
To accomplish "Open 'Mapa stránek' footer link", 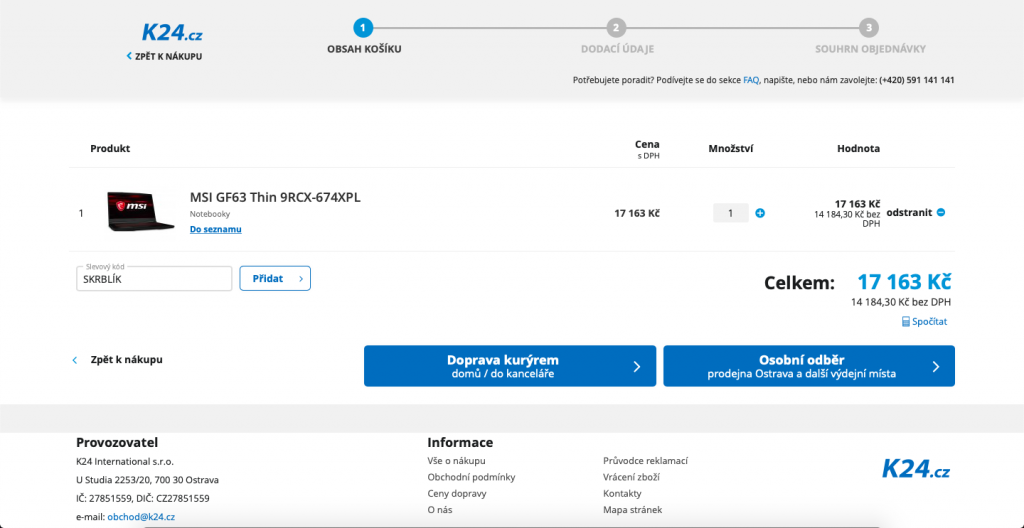I will (x=632, y=510).
